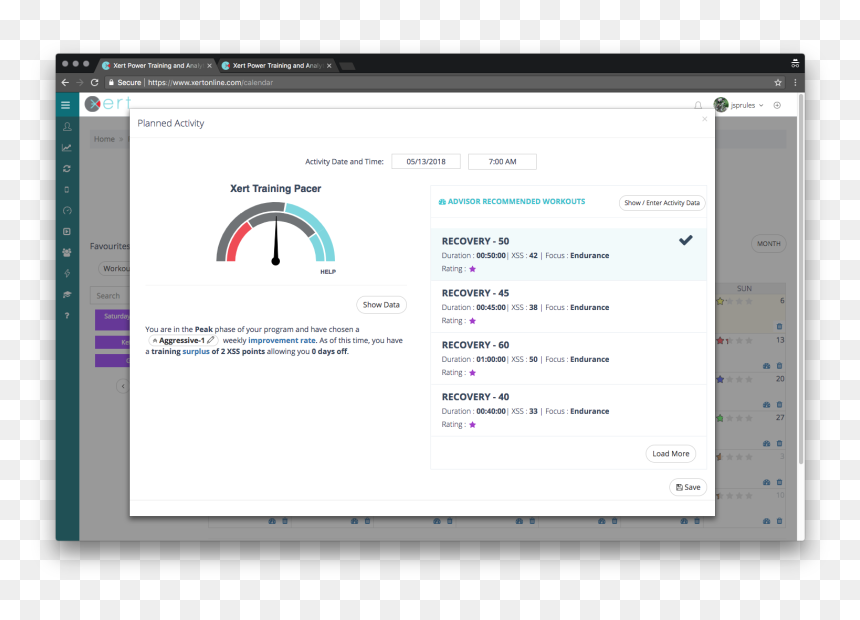Viewport: 860px width, 620px height.
Task: Click the lightning bolt icon in sidebar
Action: (x=67, y=273)
